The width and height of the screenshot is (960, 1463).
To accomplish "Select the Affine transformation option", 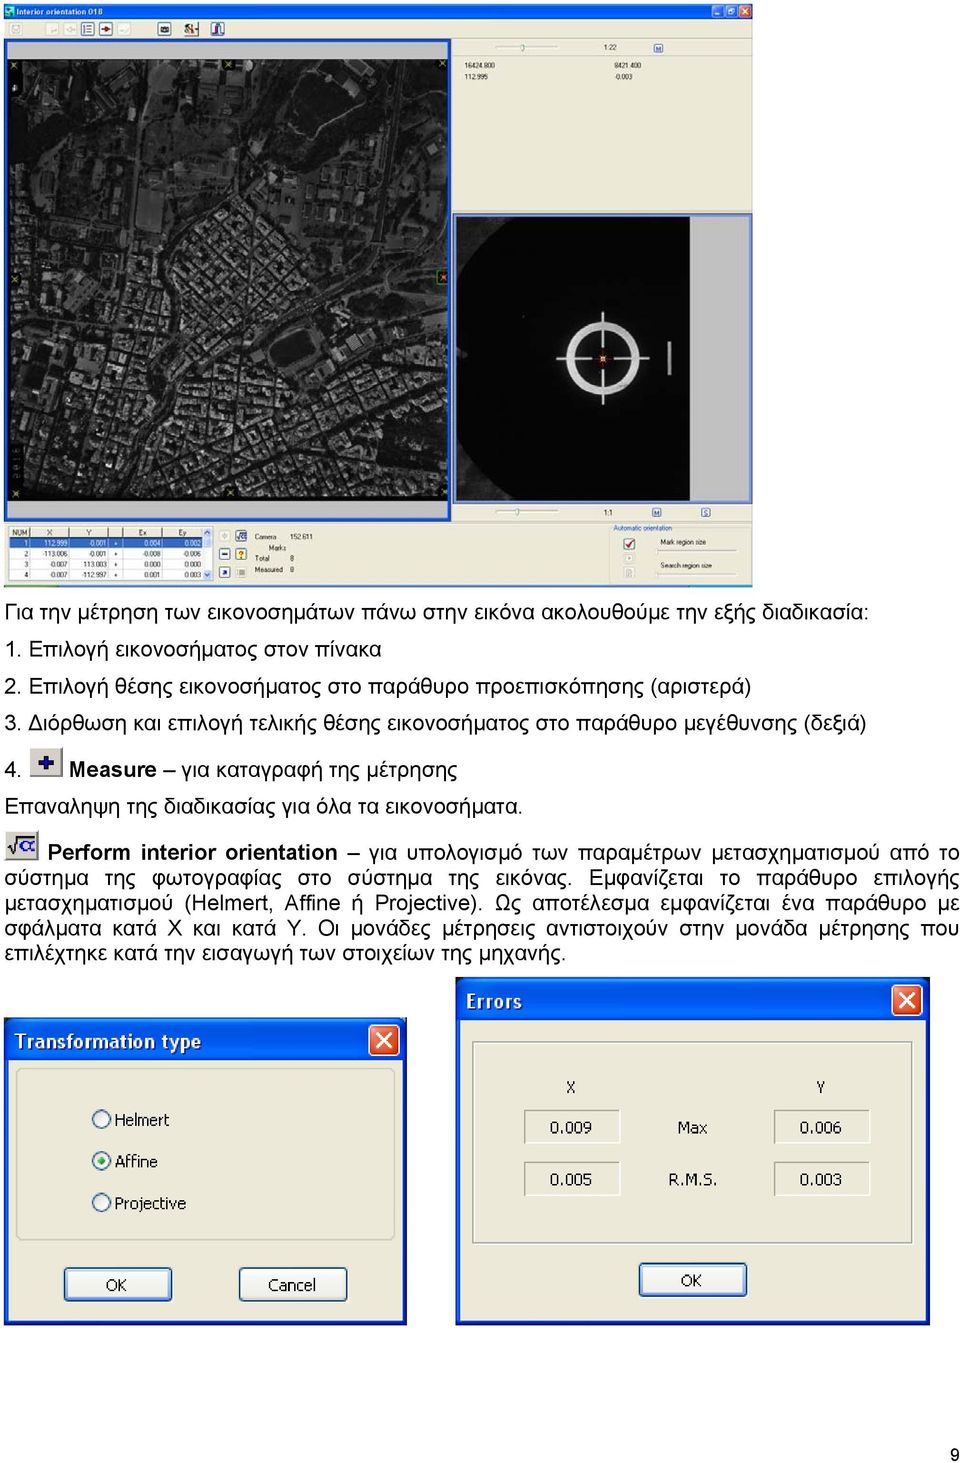I will click(125, 1161).
